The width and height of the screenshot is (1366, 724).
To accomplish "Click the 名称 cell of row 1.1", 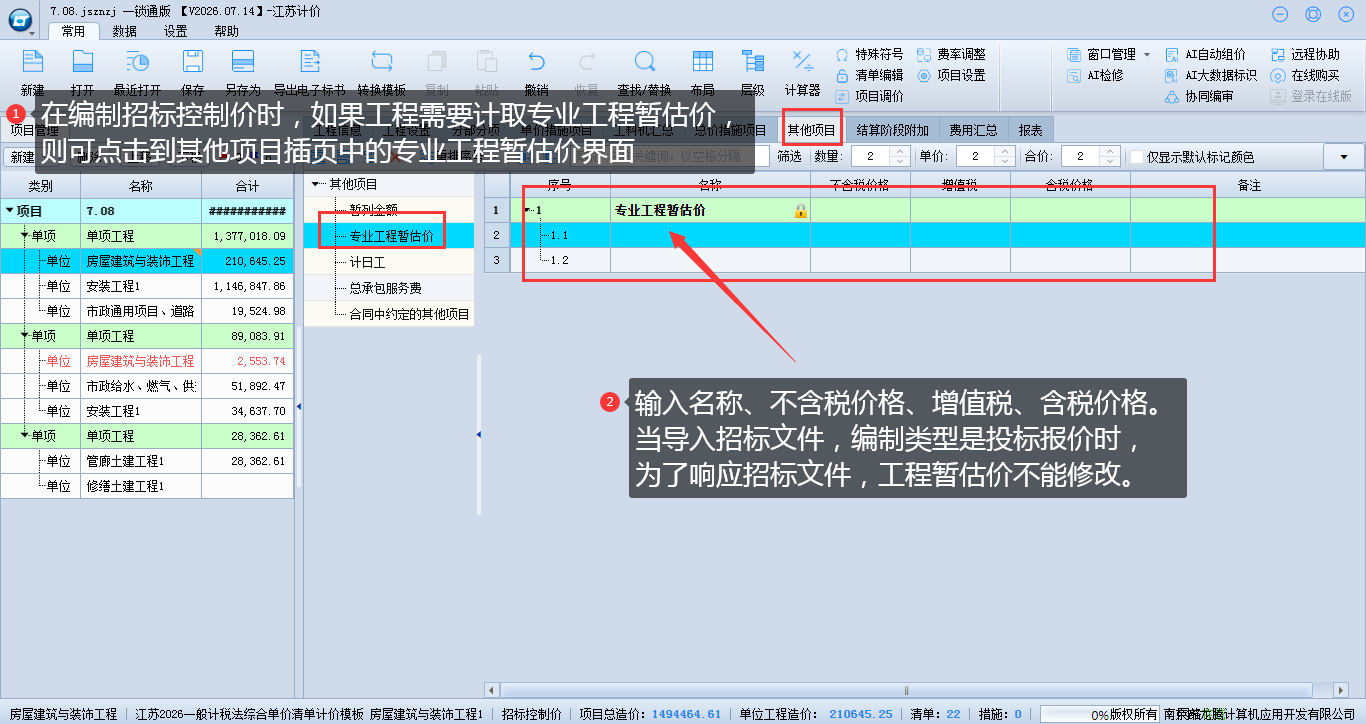I will pos(710,235).
